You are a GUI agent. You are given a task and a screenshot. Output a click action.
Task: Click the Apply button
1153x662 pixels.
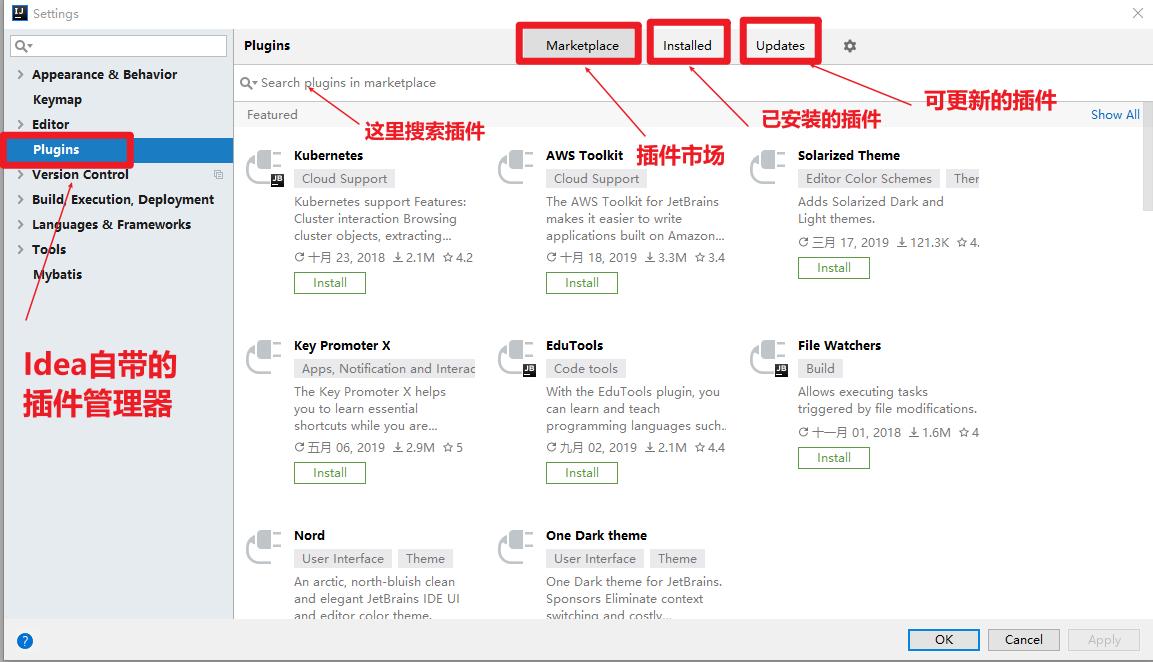pyautogui.click(x=1104, y=640)
